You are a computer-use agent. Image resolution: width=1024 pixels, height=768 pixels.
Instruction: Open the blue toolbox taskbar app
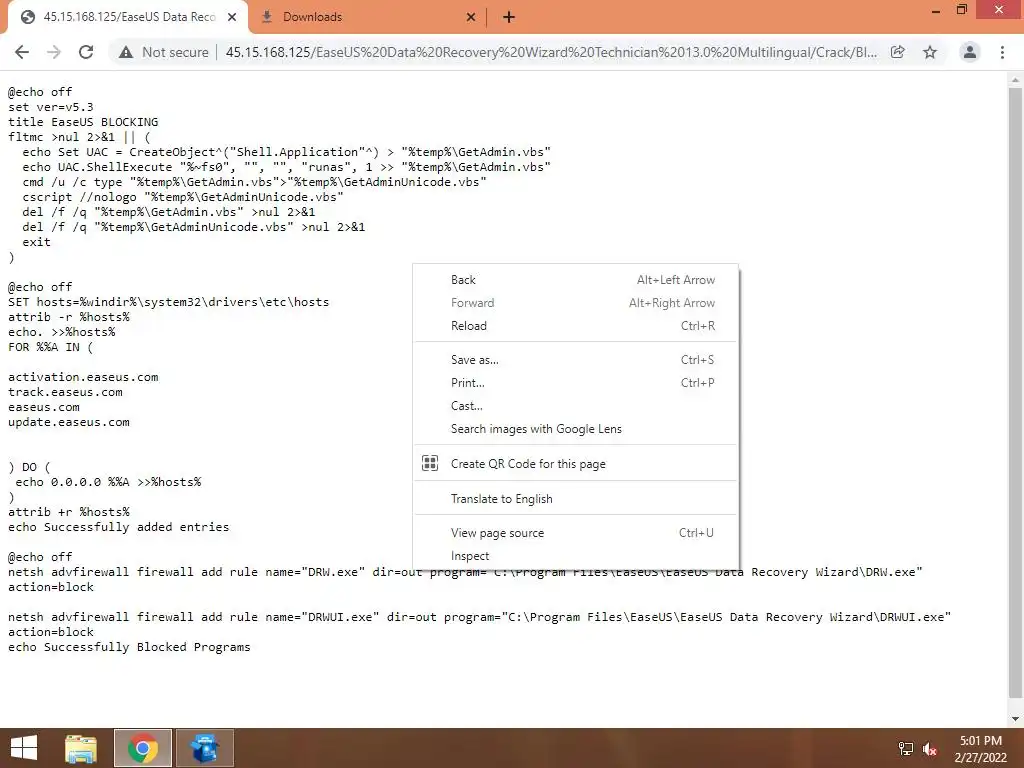pos(205,748)
